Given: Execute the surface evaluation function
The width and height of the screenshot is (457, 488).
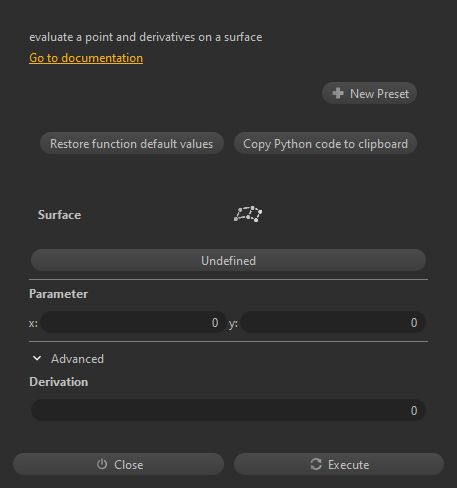Looking at the screenshot, I should click(339, 464).
